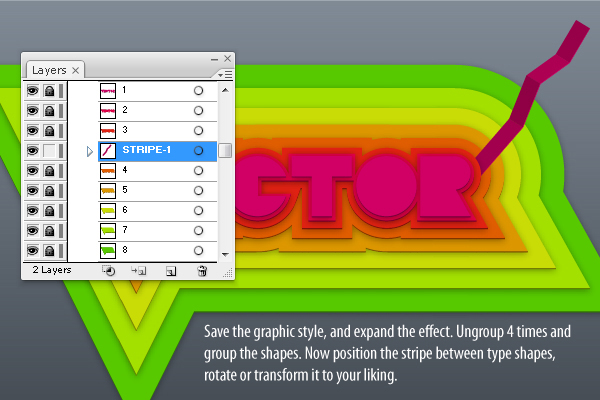Open the Layers panel flyout menu
600x400 pixels.
coord(225,75)
